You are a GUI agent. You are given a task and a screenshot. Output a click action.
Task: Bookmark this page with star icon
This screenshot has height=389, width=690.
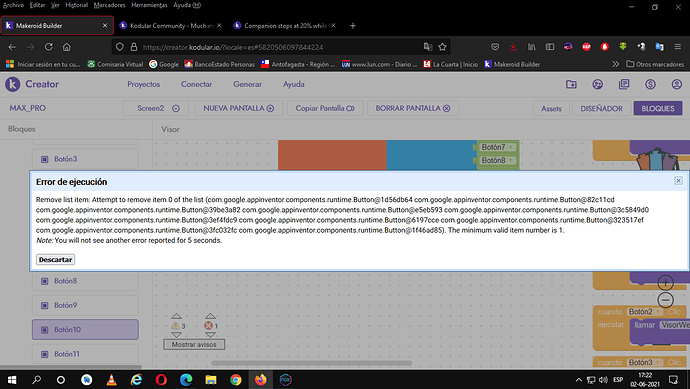click(x=442, y=47)
